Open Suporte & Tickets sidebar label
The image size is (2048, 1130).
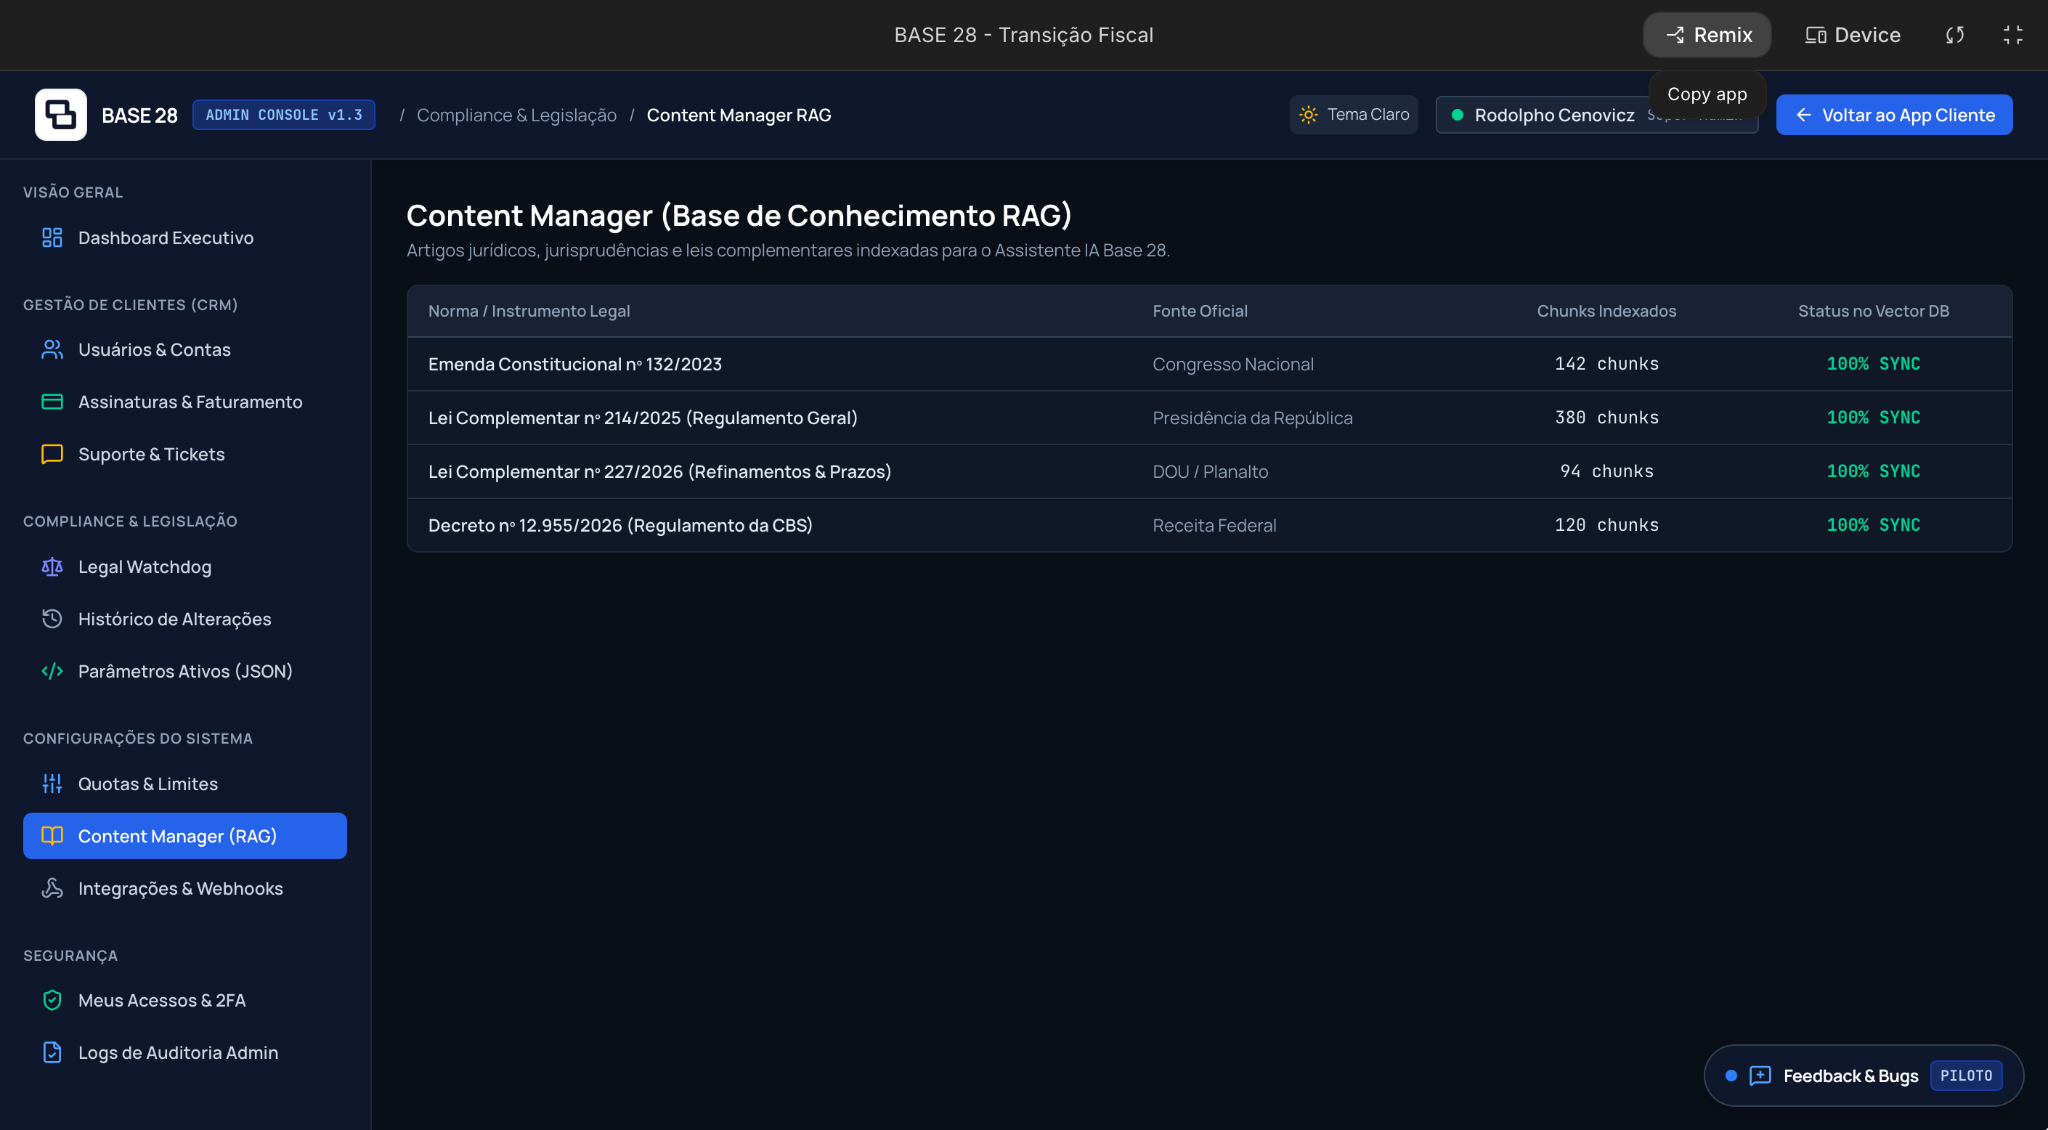tap(151, 454)
